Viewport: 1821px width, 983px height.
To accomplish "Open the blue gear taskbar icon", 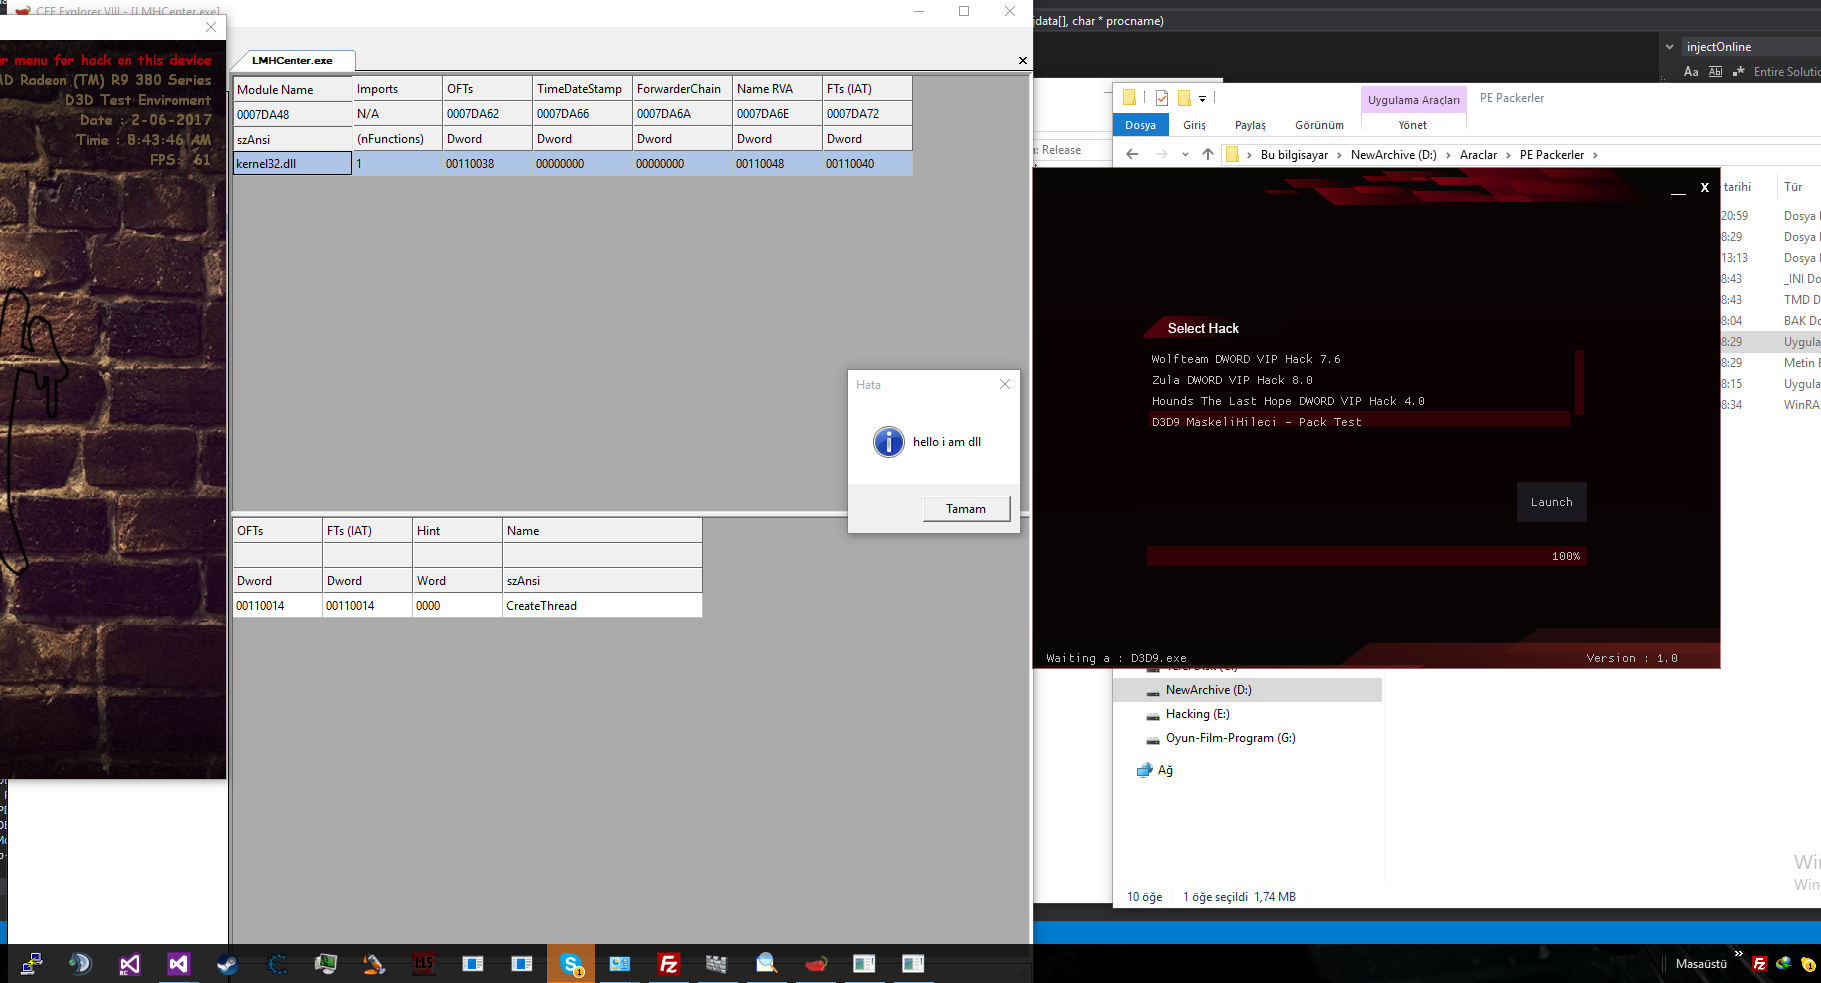I will [277, 964].
